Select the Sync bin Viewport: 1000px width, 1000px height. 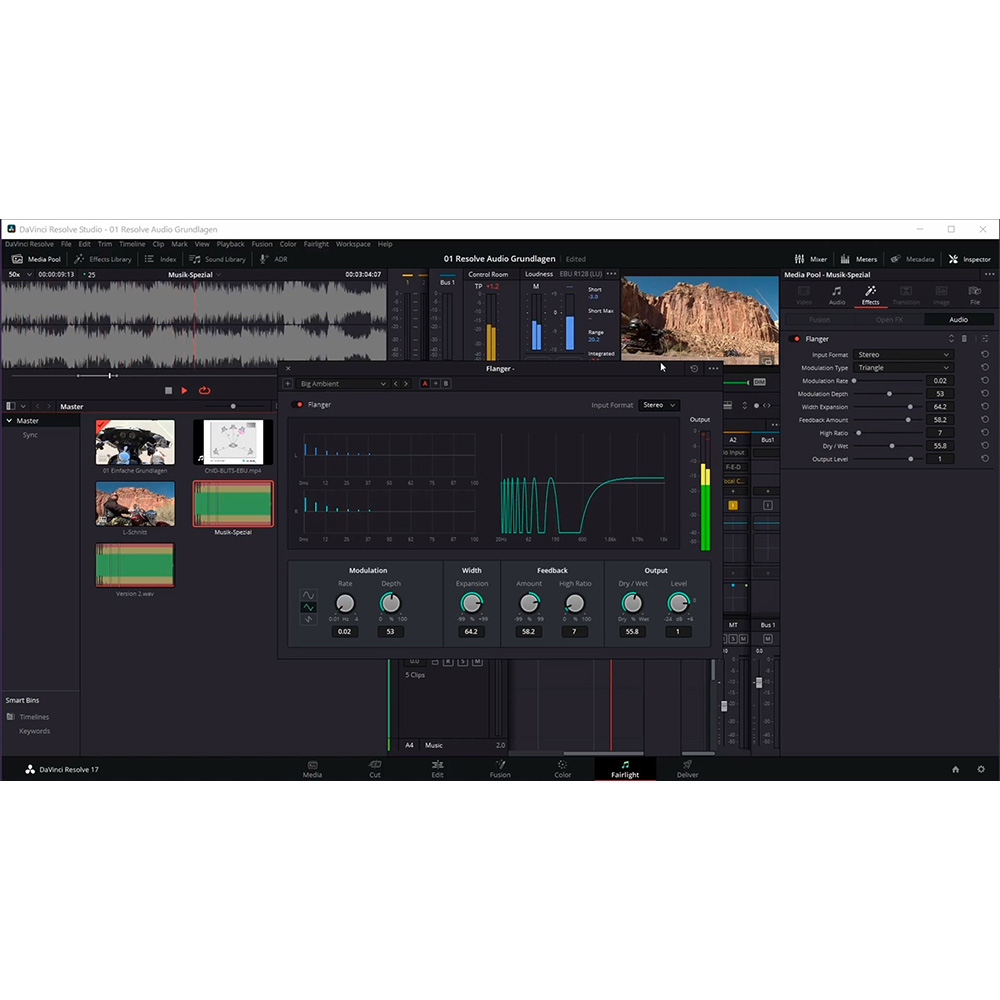(30, 435)
